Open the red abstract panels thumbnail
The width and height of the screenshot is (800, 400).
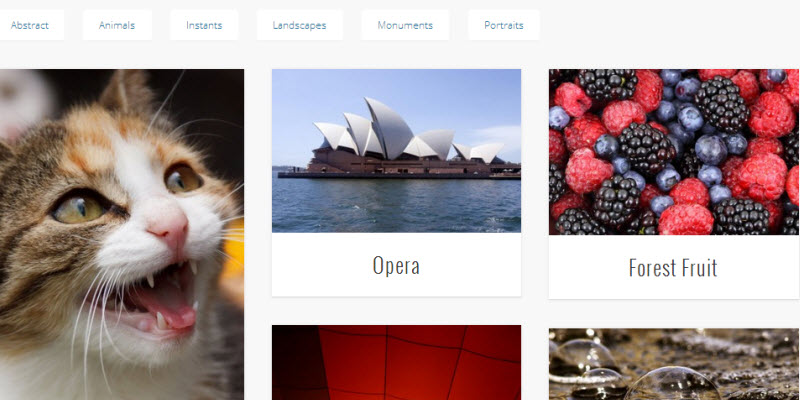pos(396,362)
